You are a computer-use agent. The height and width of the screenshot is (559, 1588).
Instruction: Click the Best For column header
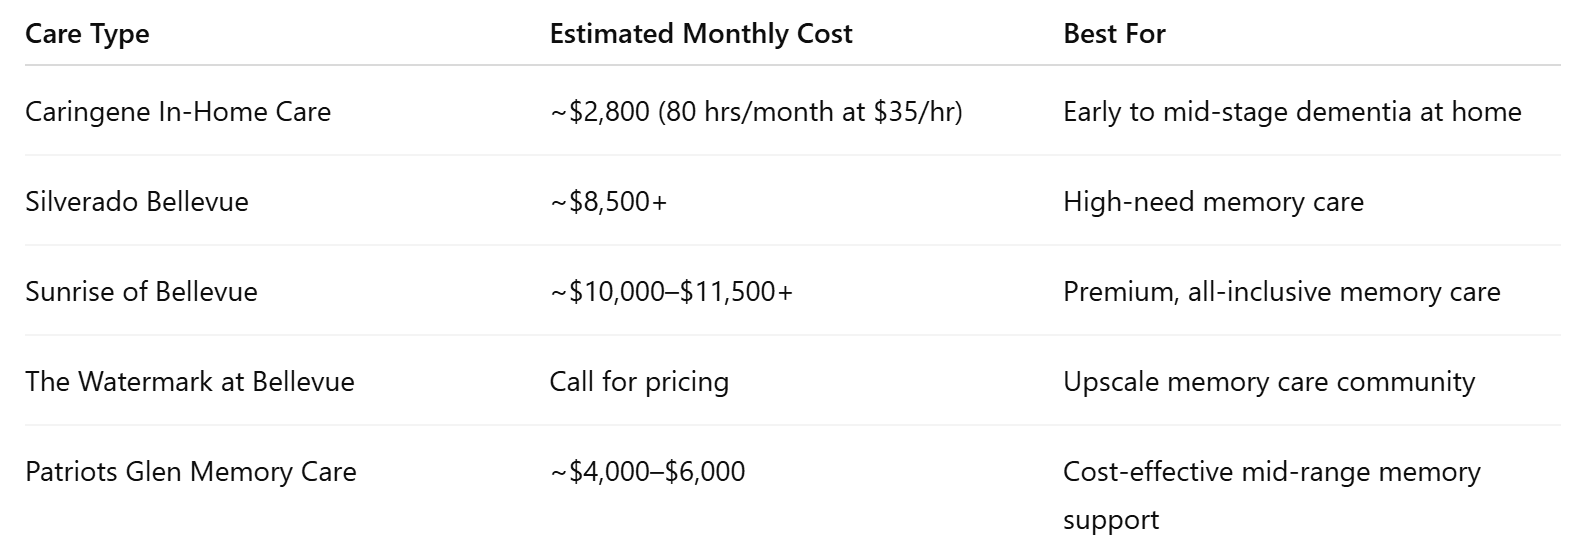(x=1114, y=34)
